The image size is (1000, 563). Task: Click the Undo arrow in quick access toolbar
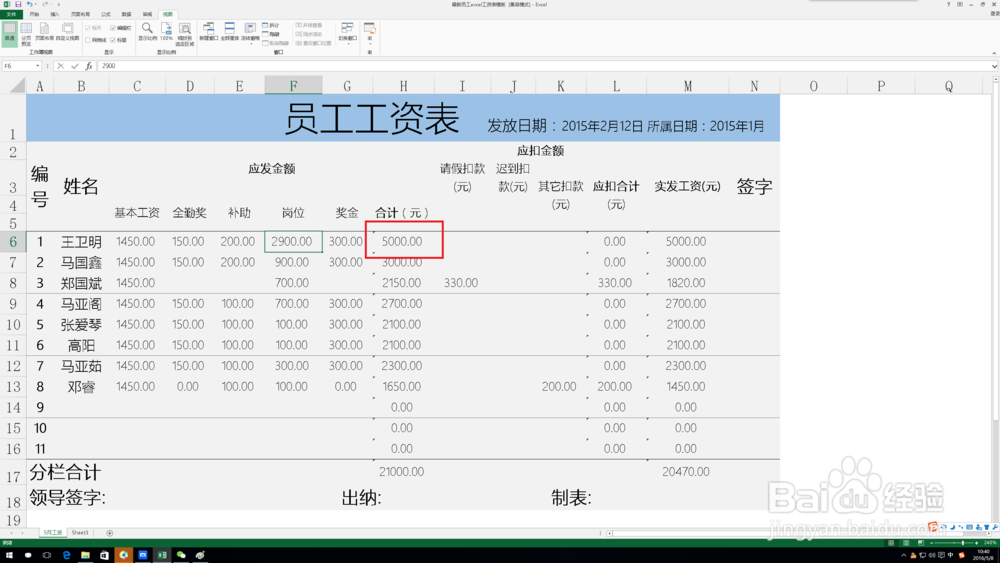point(29,4)
